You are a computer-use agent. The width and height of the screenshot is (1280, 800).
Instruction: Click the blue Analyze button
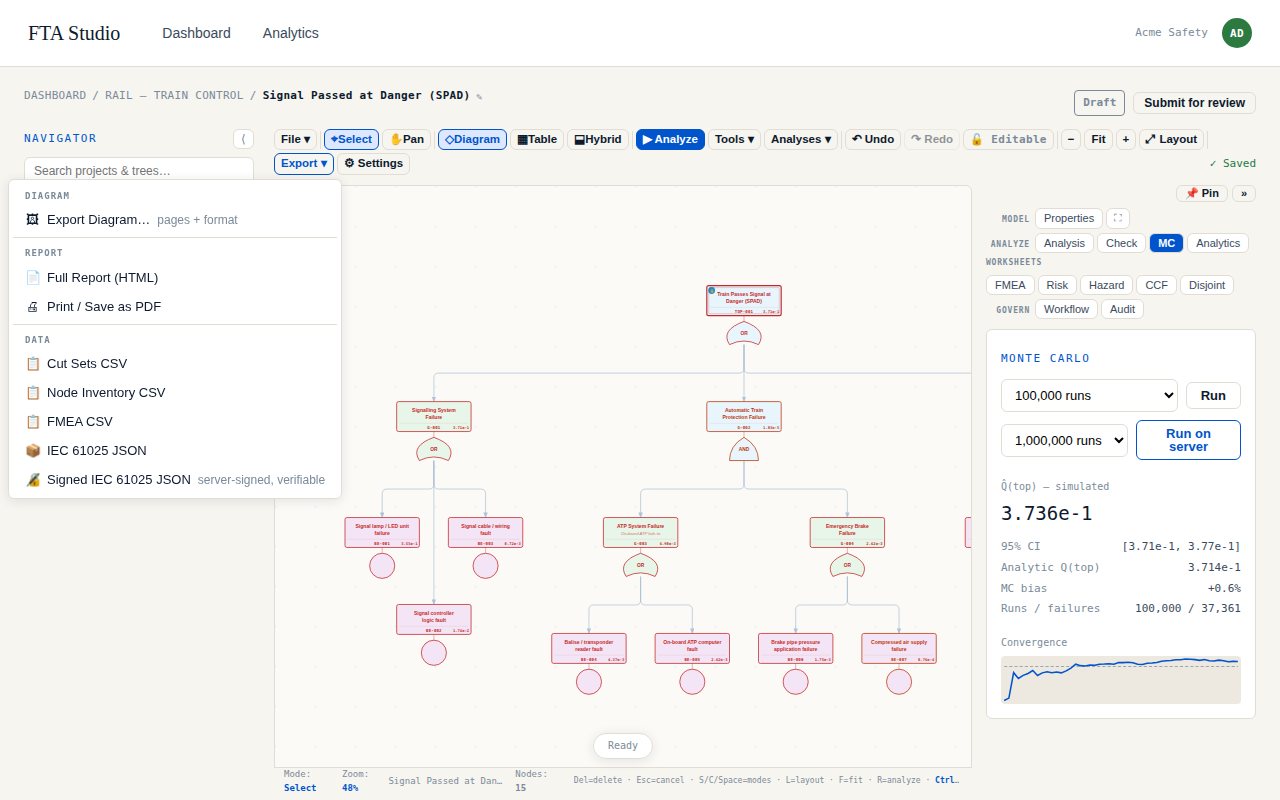pyautogui.click(x=670, y=139)
